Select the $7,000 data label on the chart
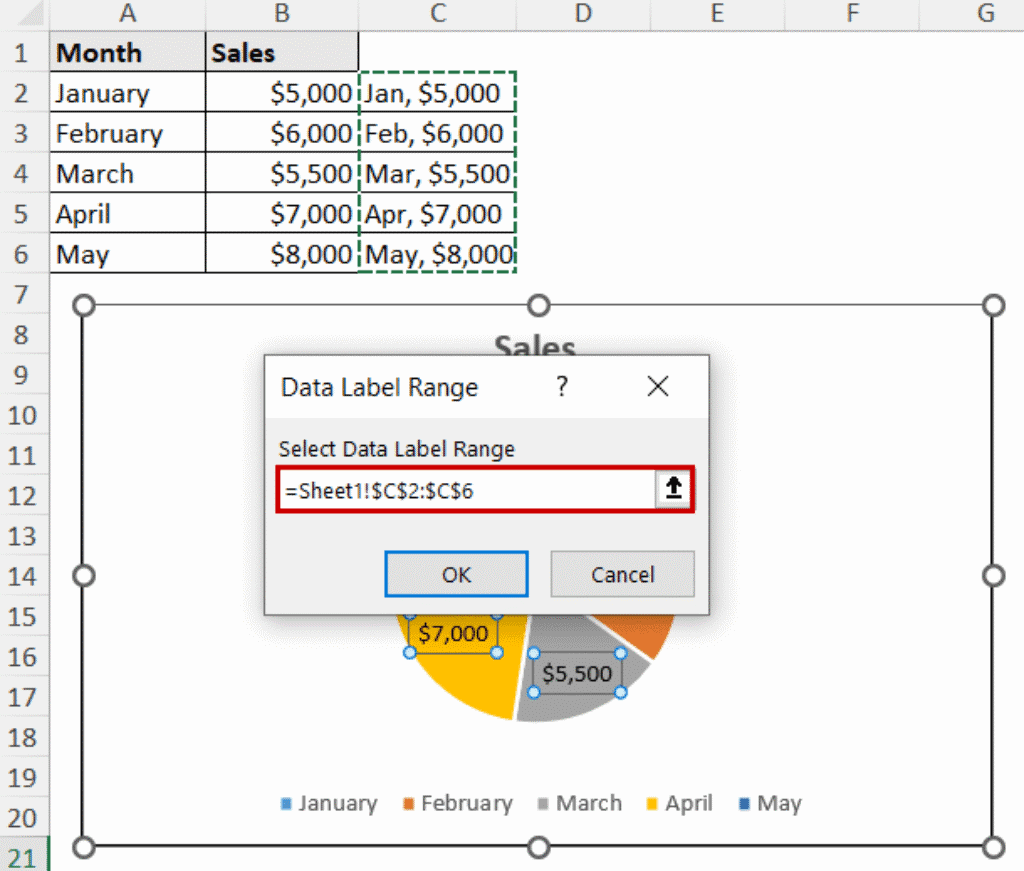 coord(453,633)
